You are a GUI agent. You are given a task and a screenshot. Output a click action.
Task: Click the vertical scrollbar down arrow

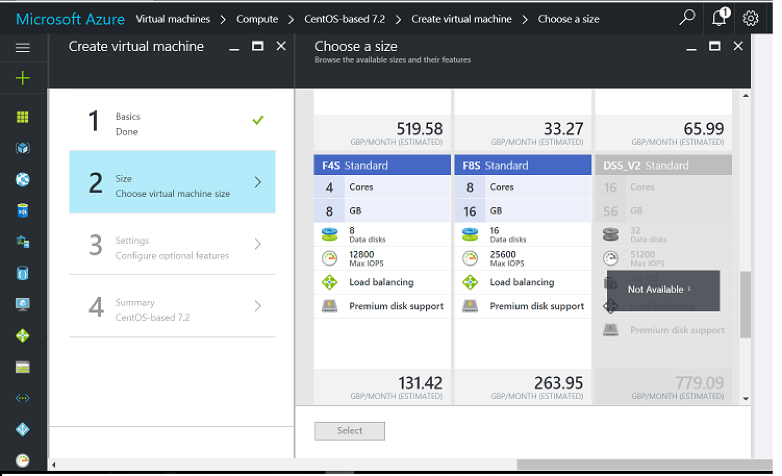pos(746,399)
